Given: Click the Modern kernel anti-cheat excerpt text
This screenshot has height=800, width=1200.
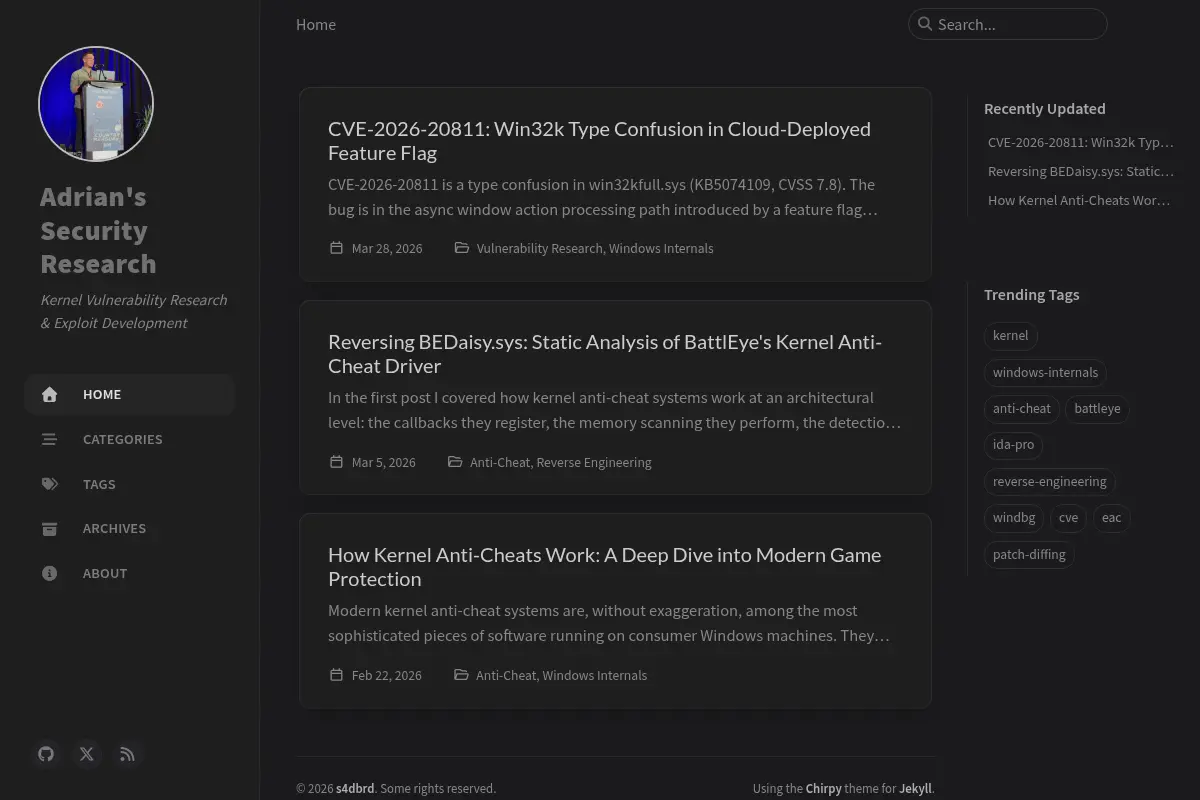Looking at the screenshot, I should tap(608, 623).
